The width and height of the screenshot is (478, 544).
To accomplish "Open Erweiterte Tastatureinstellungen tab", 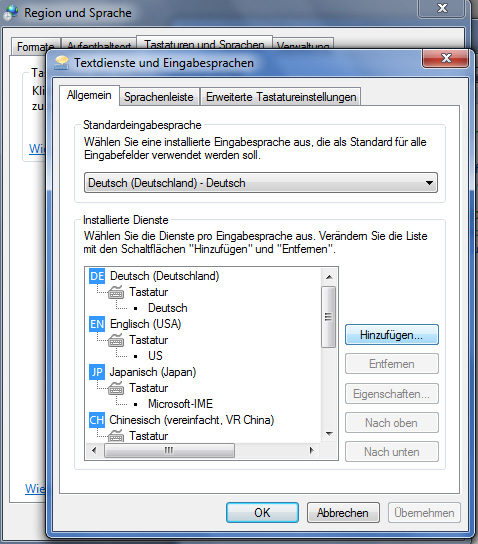I will 281,97.
